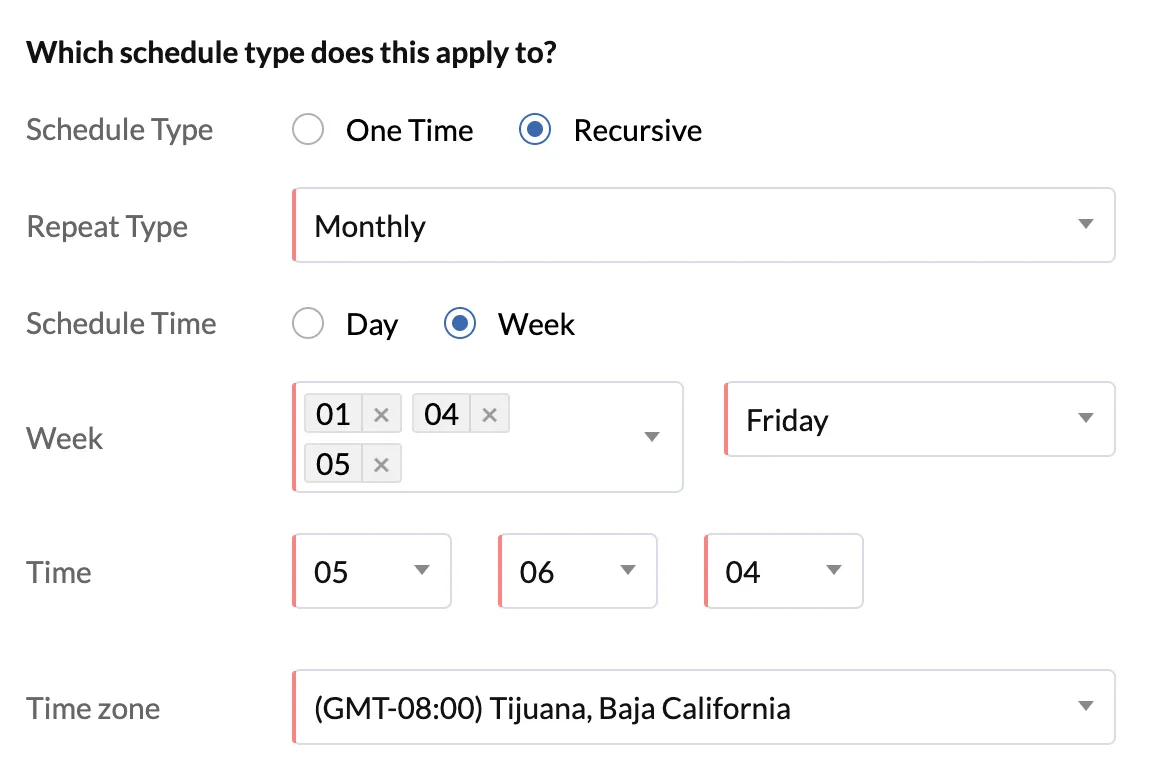Select Recursive schedule type
The image size is (1161, 763).
(x=535, y=130)
